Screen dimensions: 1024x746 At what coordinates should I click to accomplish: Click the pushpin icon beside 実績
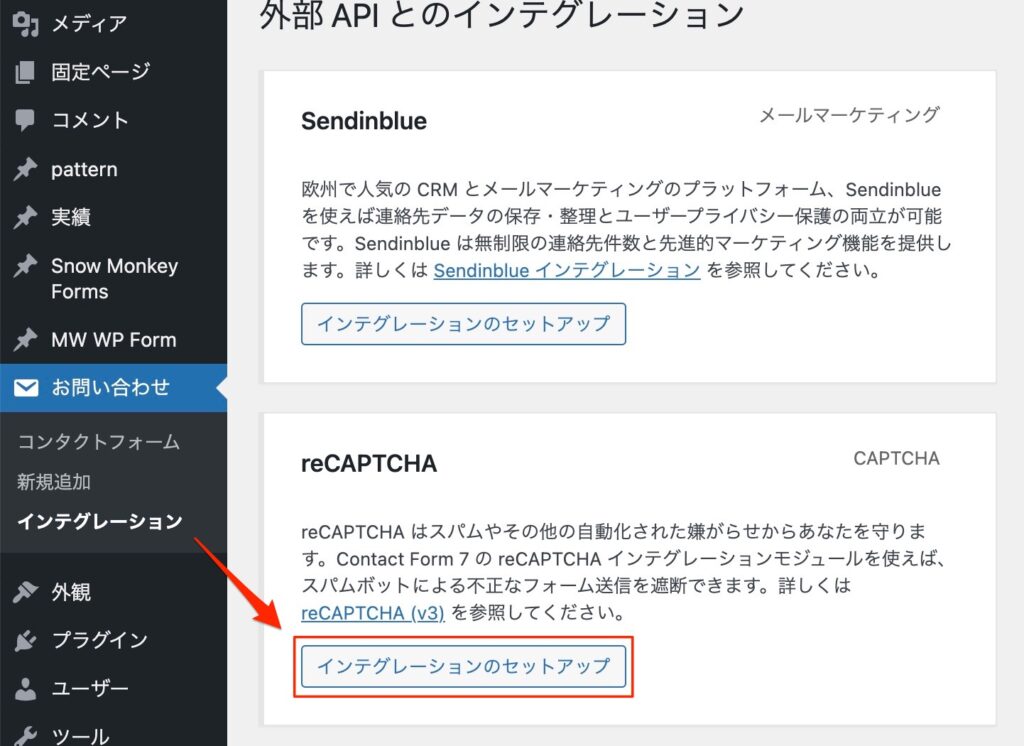click(26, 218)
